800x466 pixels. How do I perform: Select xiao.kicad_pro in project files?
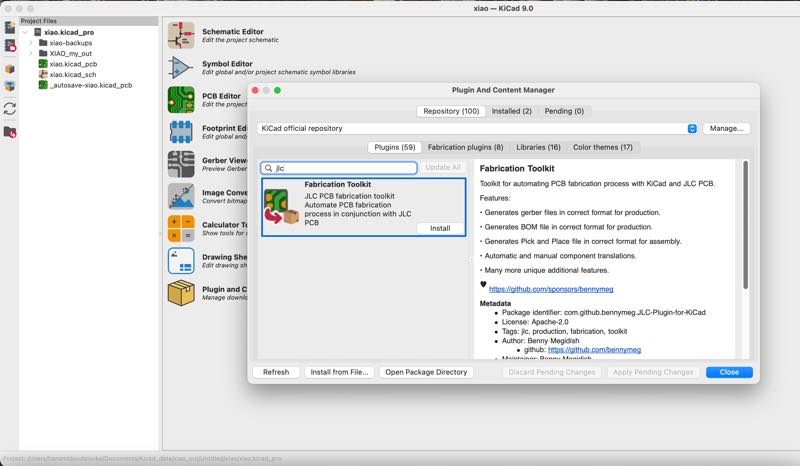tap(68, 32)
